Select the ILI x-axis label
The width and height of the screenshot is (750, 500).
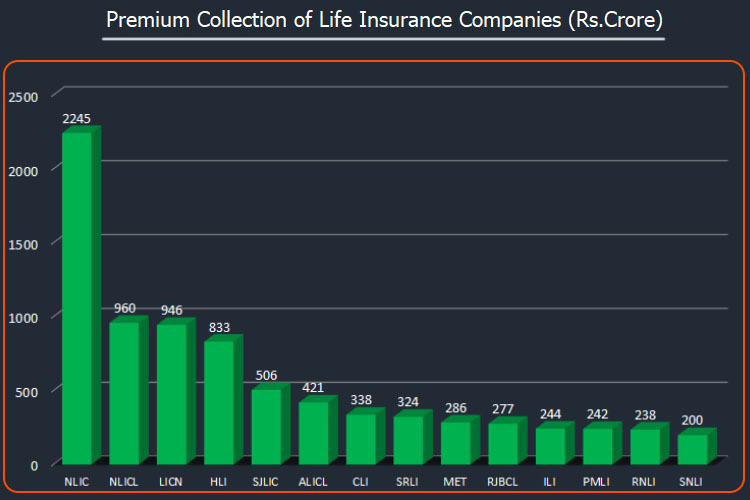(549, 482)
